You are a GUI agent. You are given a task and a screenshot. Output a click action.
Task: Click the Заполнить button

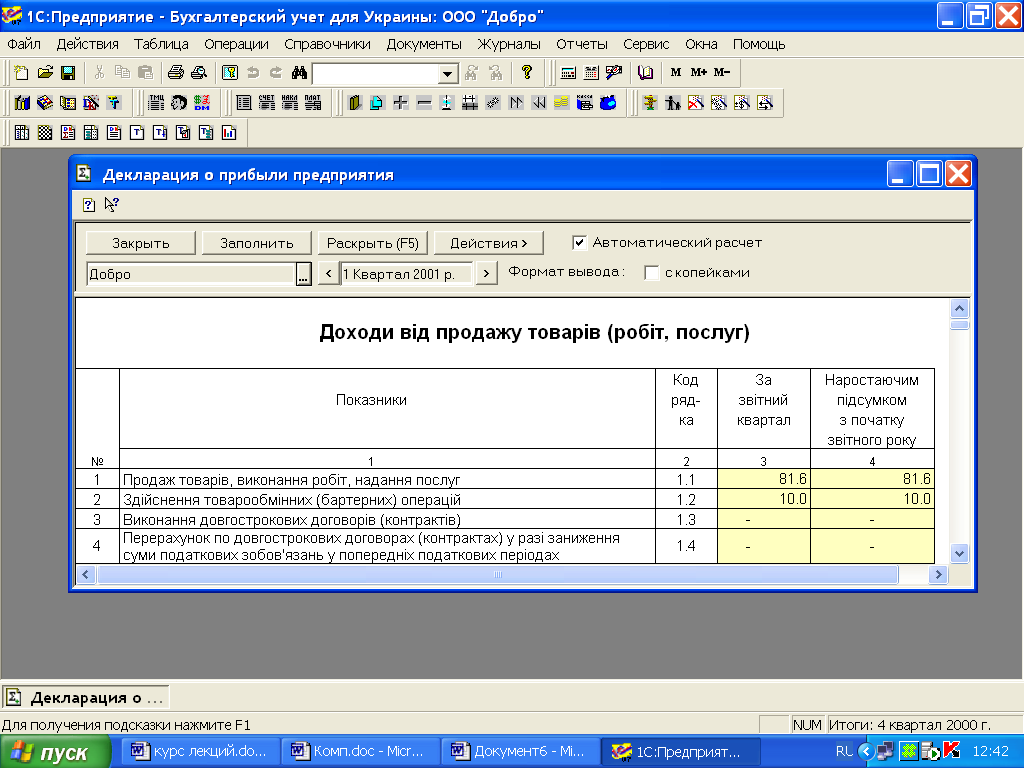coord(257,243)
